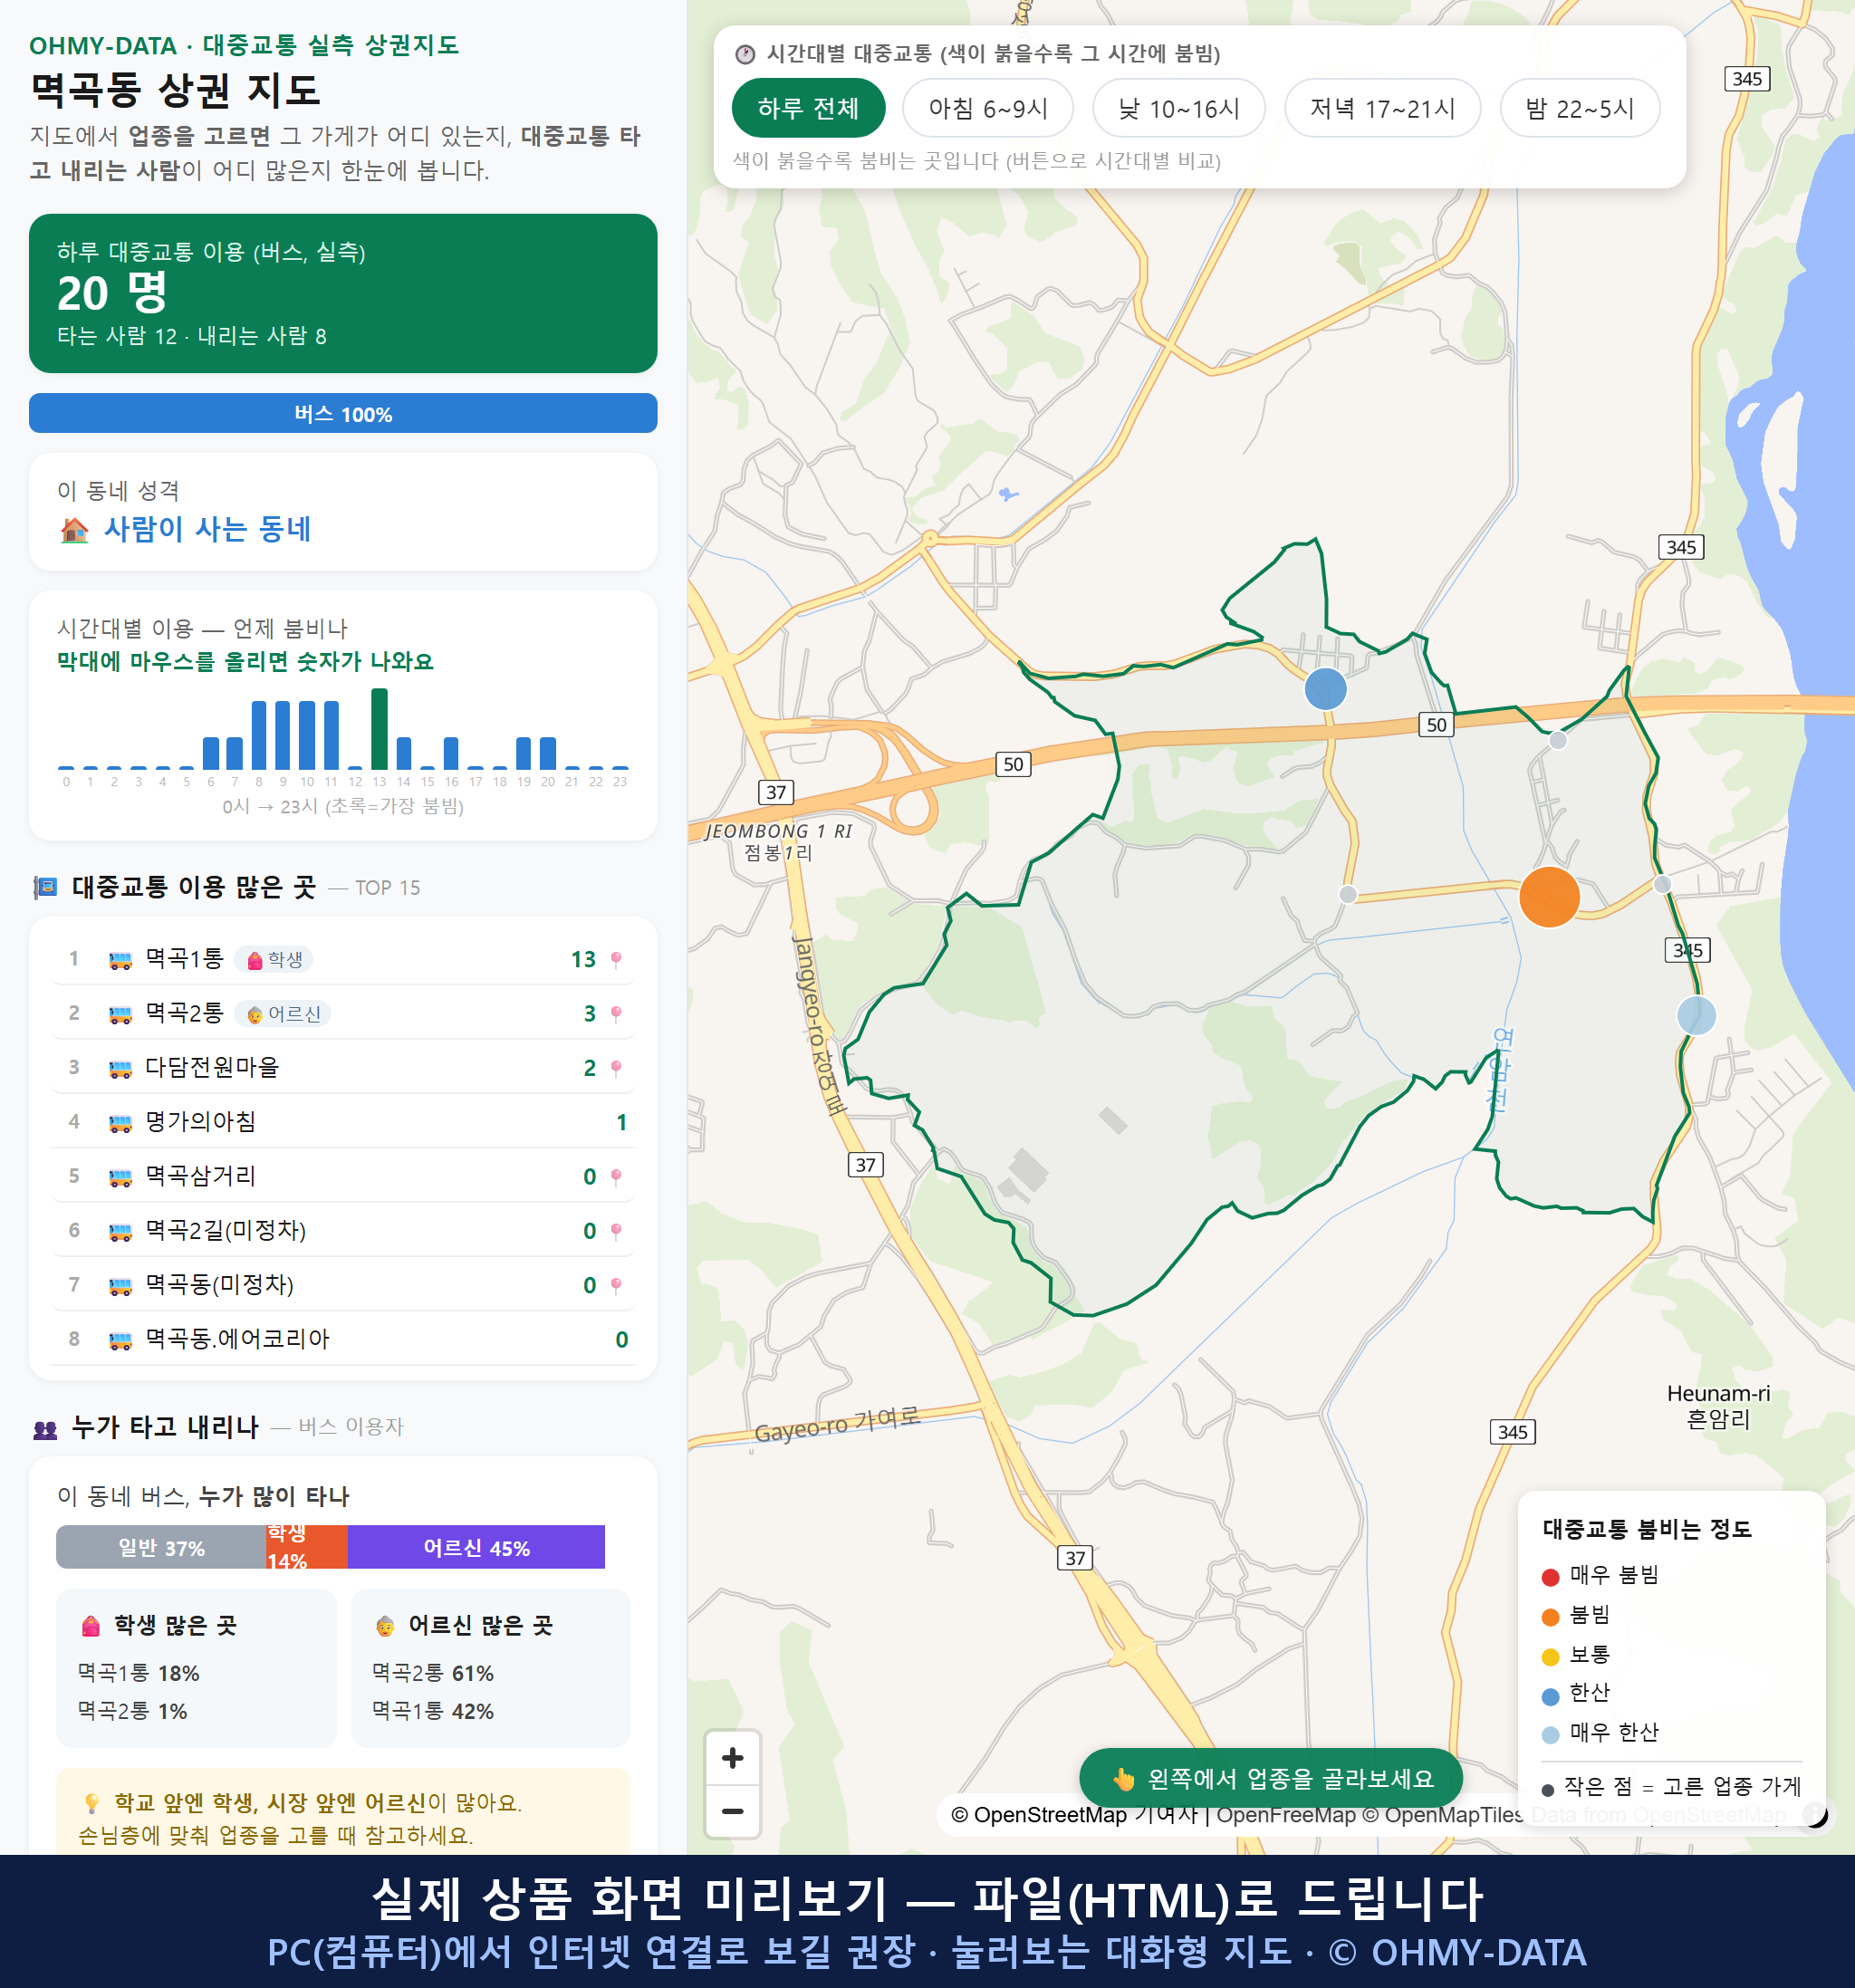Image resolution: width=1855 pixels, height=1988 pixels.
Task: Click the map pin icon for 멱곡2통
Action: (x=616, y=1014)
